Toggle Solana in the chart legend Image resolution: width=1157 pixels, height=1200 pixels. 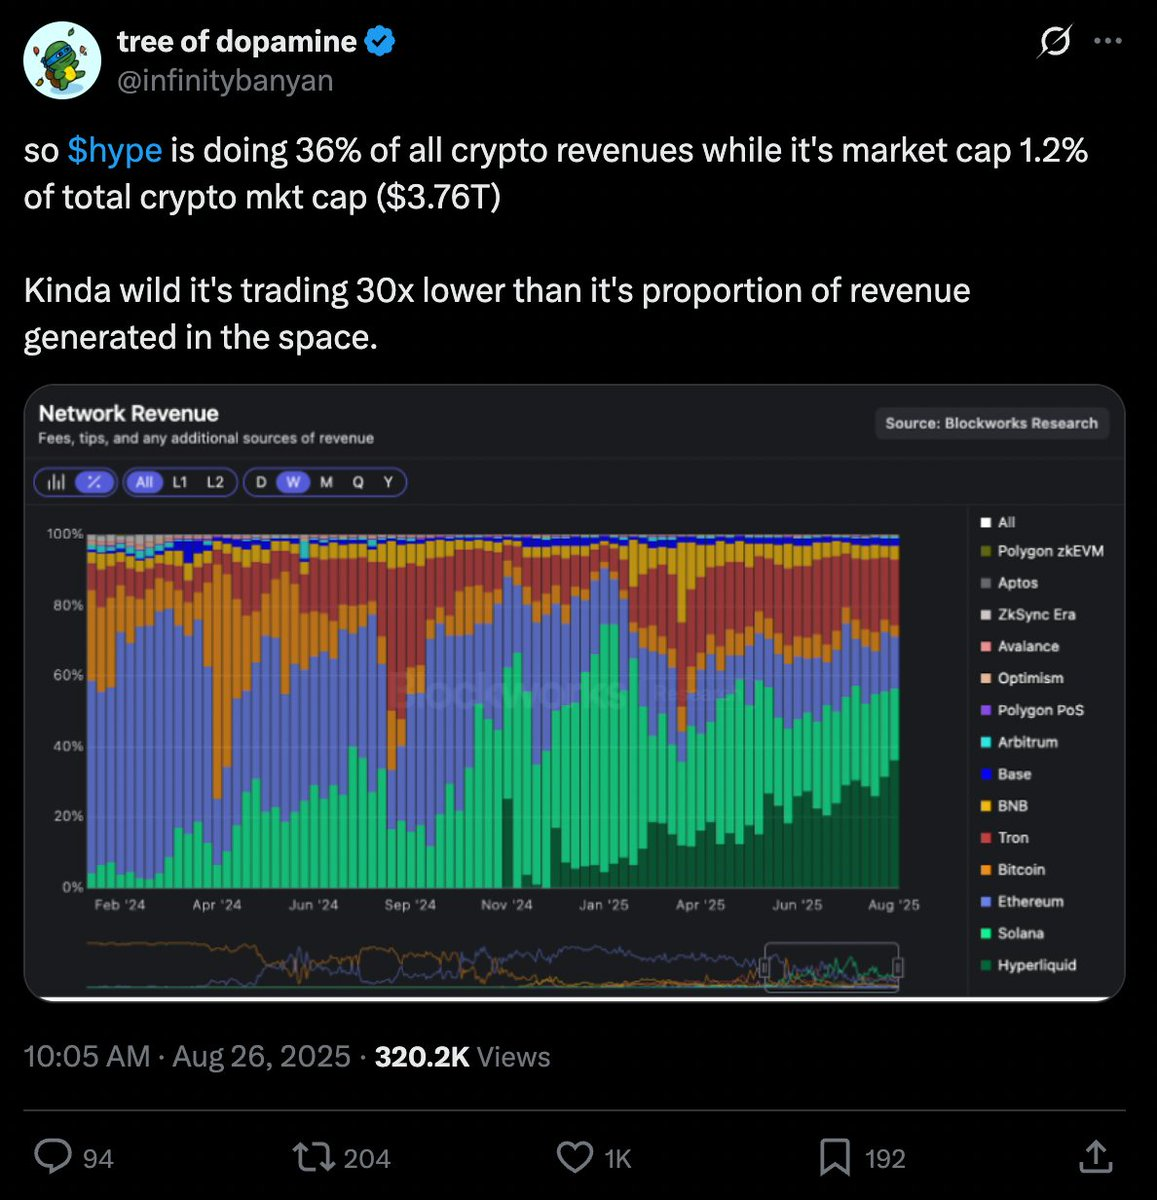coord(1022,933)
